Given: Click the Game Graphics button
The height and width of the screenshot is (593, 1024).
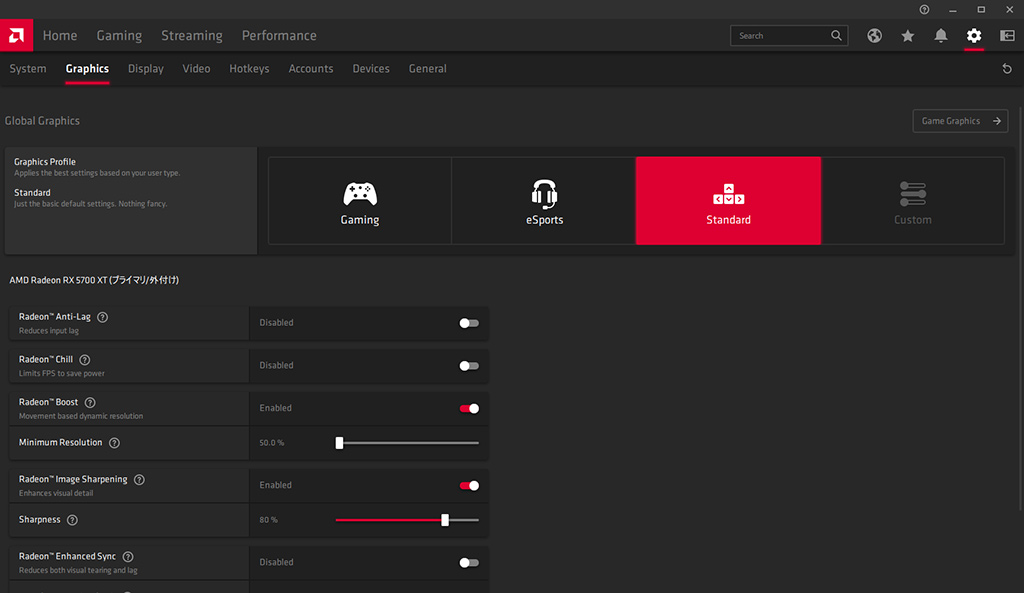Looking at the screenshot, I should tap(960, 121).
